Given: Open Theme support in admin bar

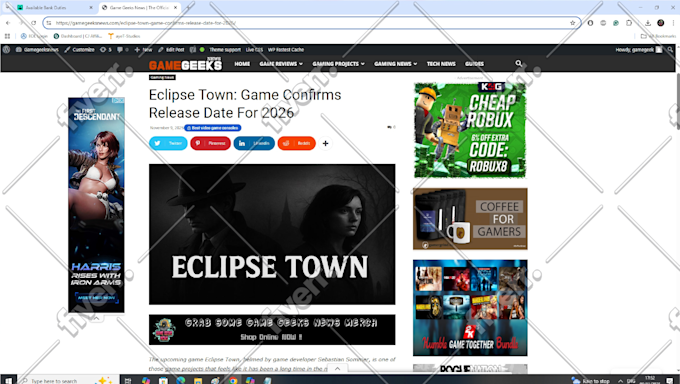Looking at the screenshot, I should (x=225, y=49).
